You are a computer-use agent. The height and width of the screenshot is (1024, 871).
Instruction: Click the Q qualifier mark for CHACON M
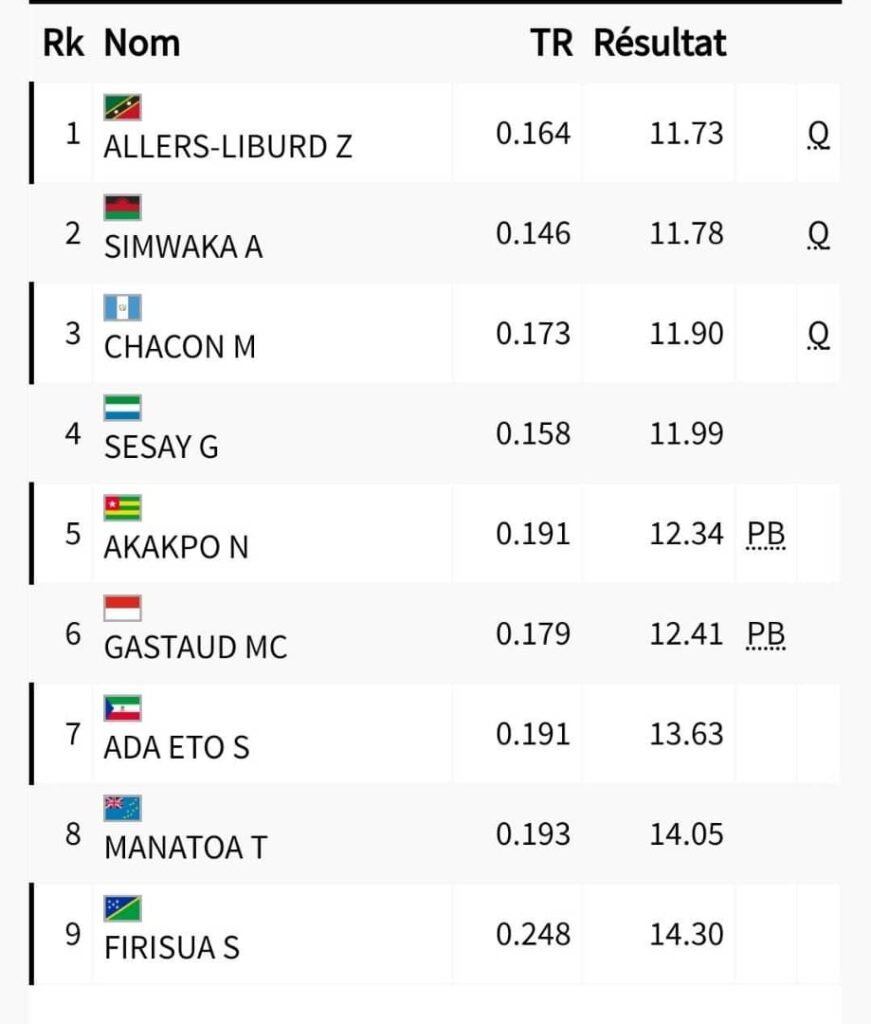pos(818,335)
